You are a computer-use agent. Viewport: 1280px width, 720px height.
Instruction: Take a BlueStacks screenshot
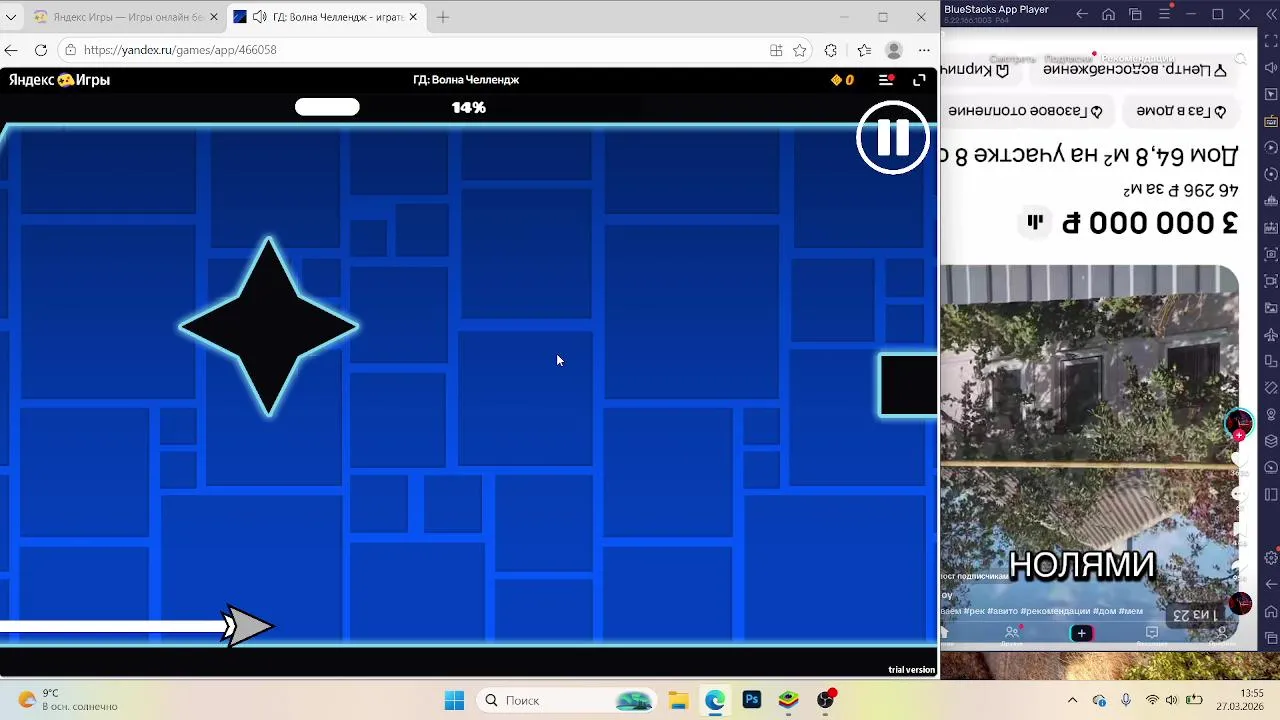click(1271, 254)
